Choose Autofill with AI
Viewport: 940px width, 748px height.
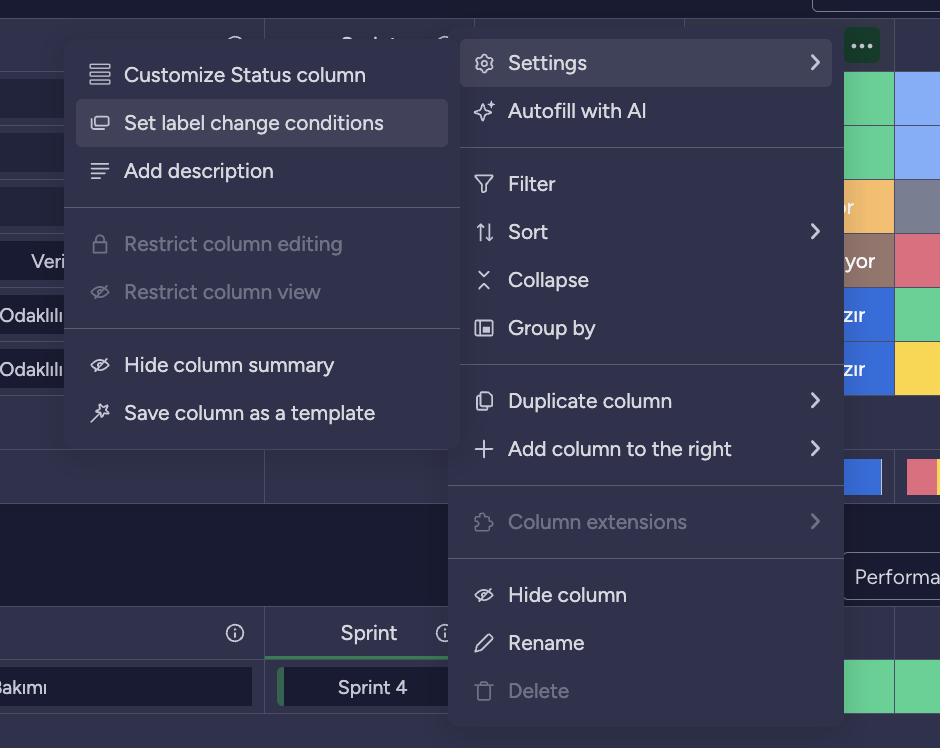646,111
